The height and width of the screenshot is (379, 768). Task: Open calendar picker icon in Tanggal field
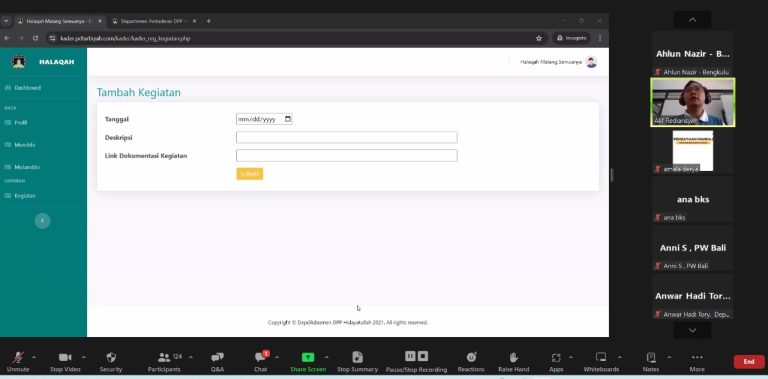(288, 119)
